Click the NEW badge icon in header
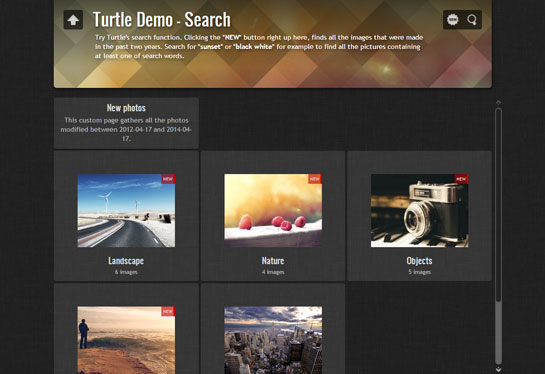 point(453,20)
